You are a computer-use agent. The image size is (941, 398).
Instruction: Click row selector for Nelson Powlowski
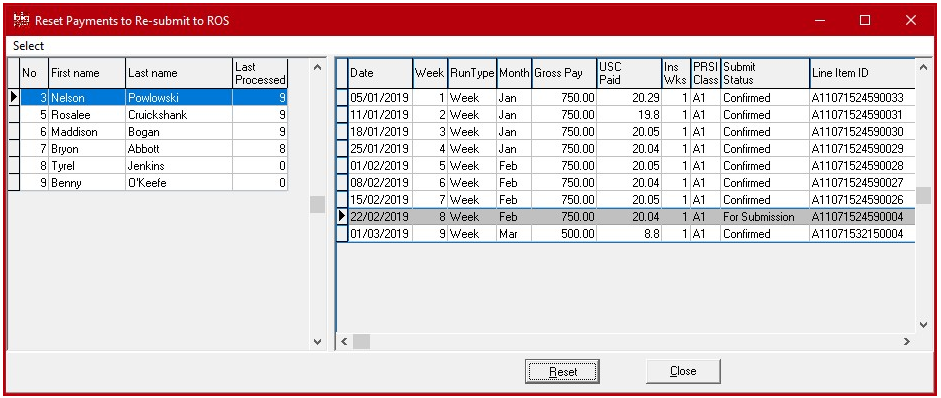click(x=14, y=98)
